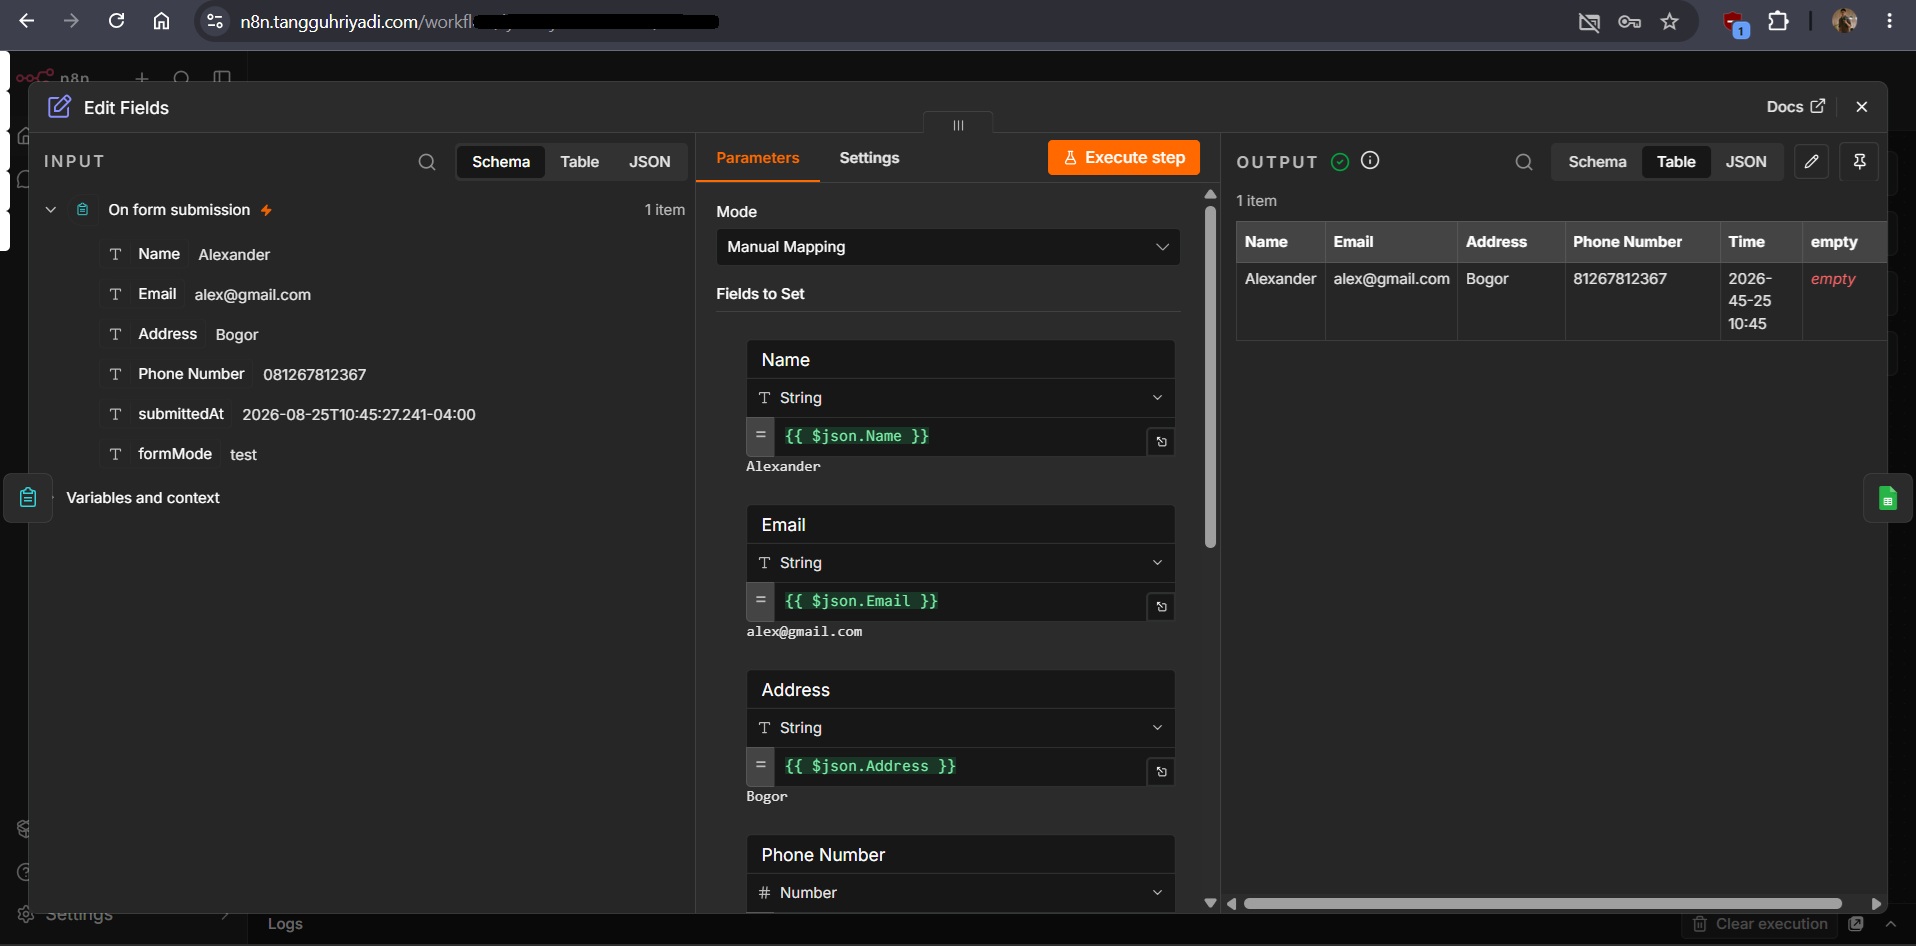
Task: Click the Execute step button
Action: pos(1124,158)
